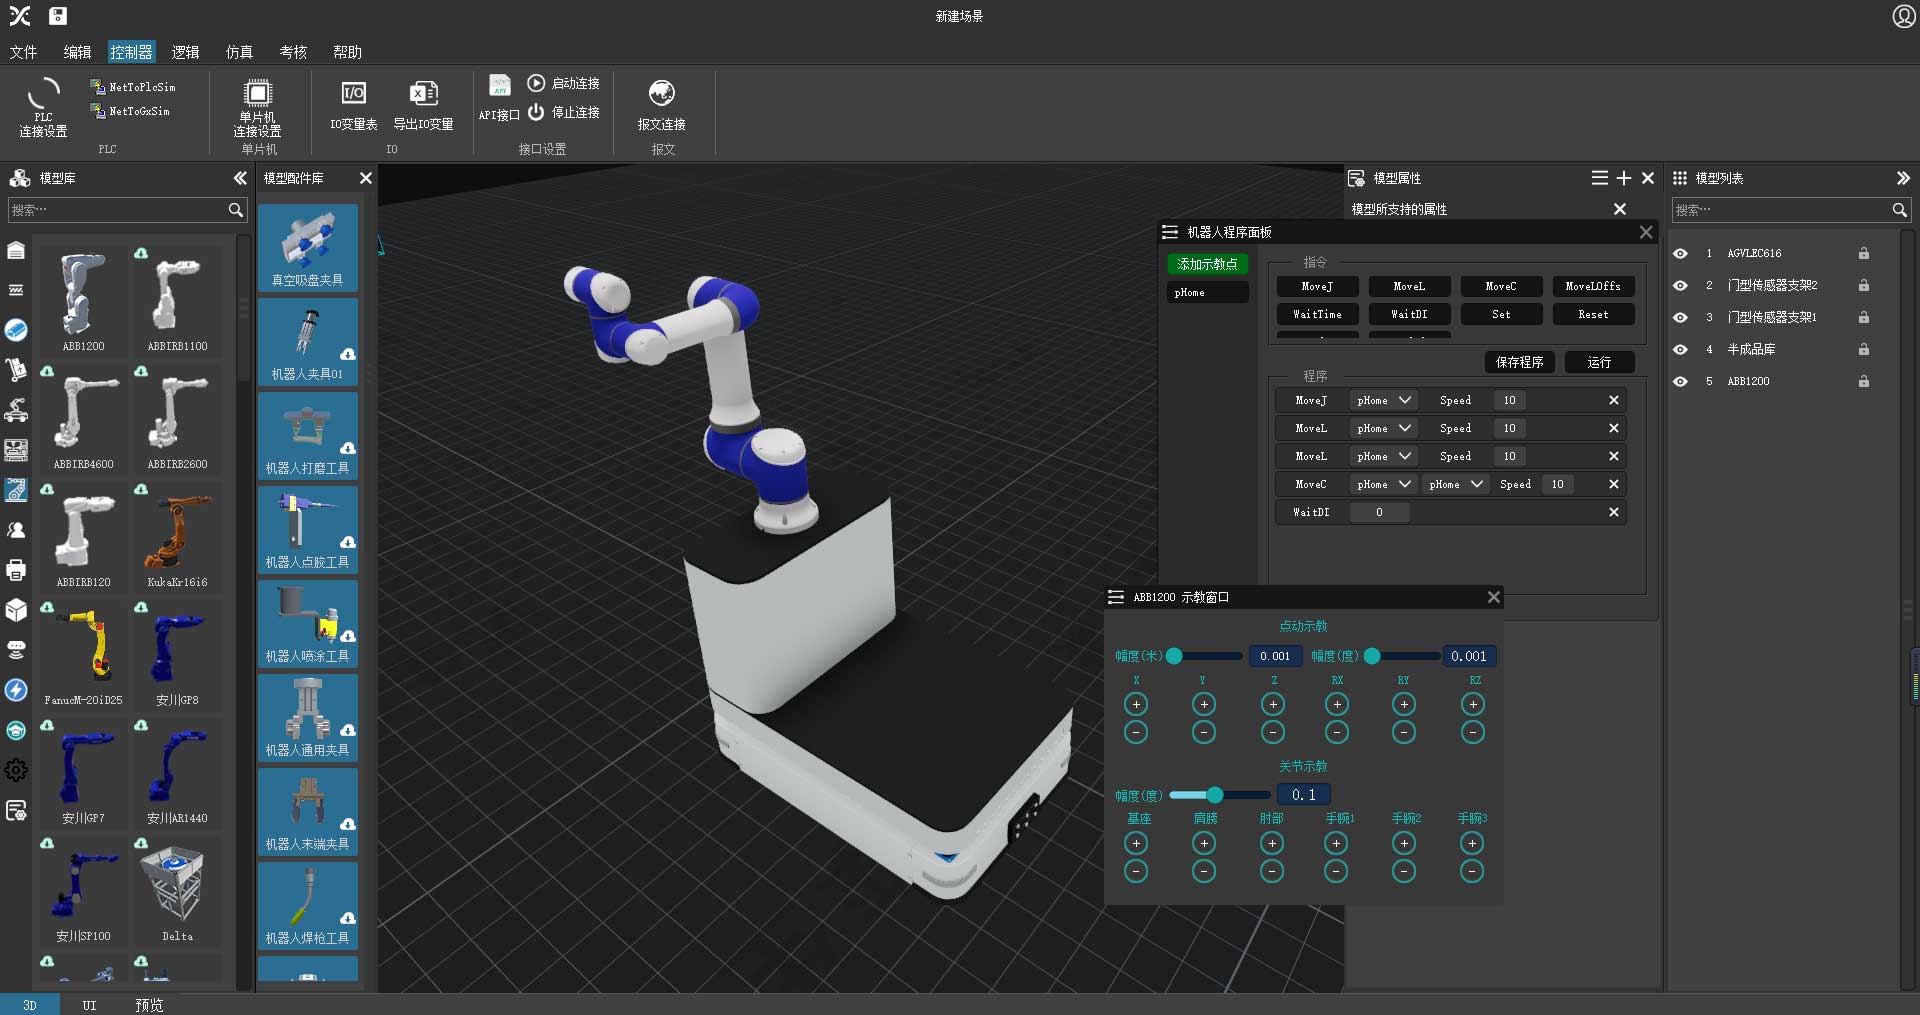Viewport: 1920px width, 1015px height.
Task: Select ABBIRB1100 robot thumbnail
Action: (177, 300)
